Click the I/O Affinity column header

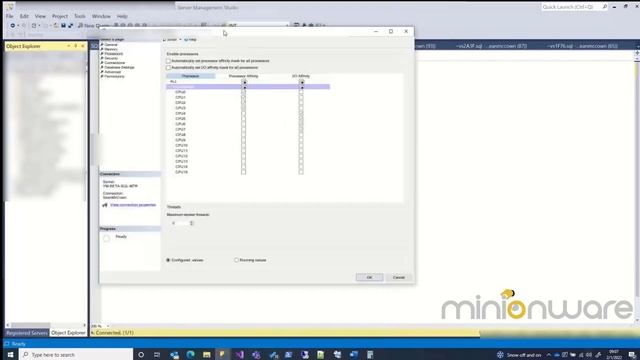301,76
